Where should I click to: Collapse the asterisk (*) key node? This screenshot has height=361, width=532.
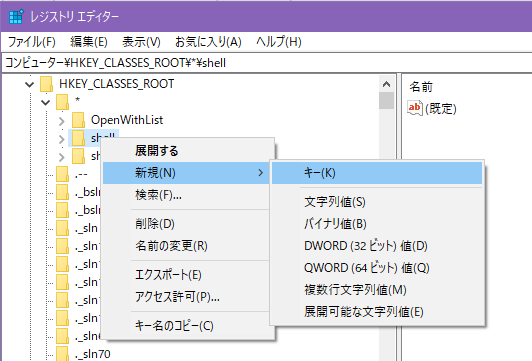click(46, 102)
